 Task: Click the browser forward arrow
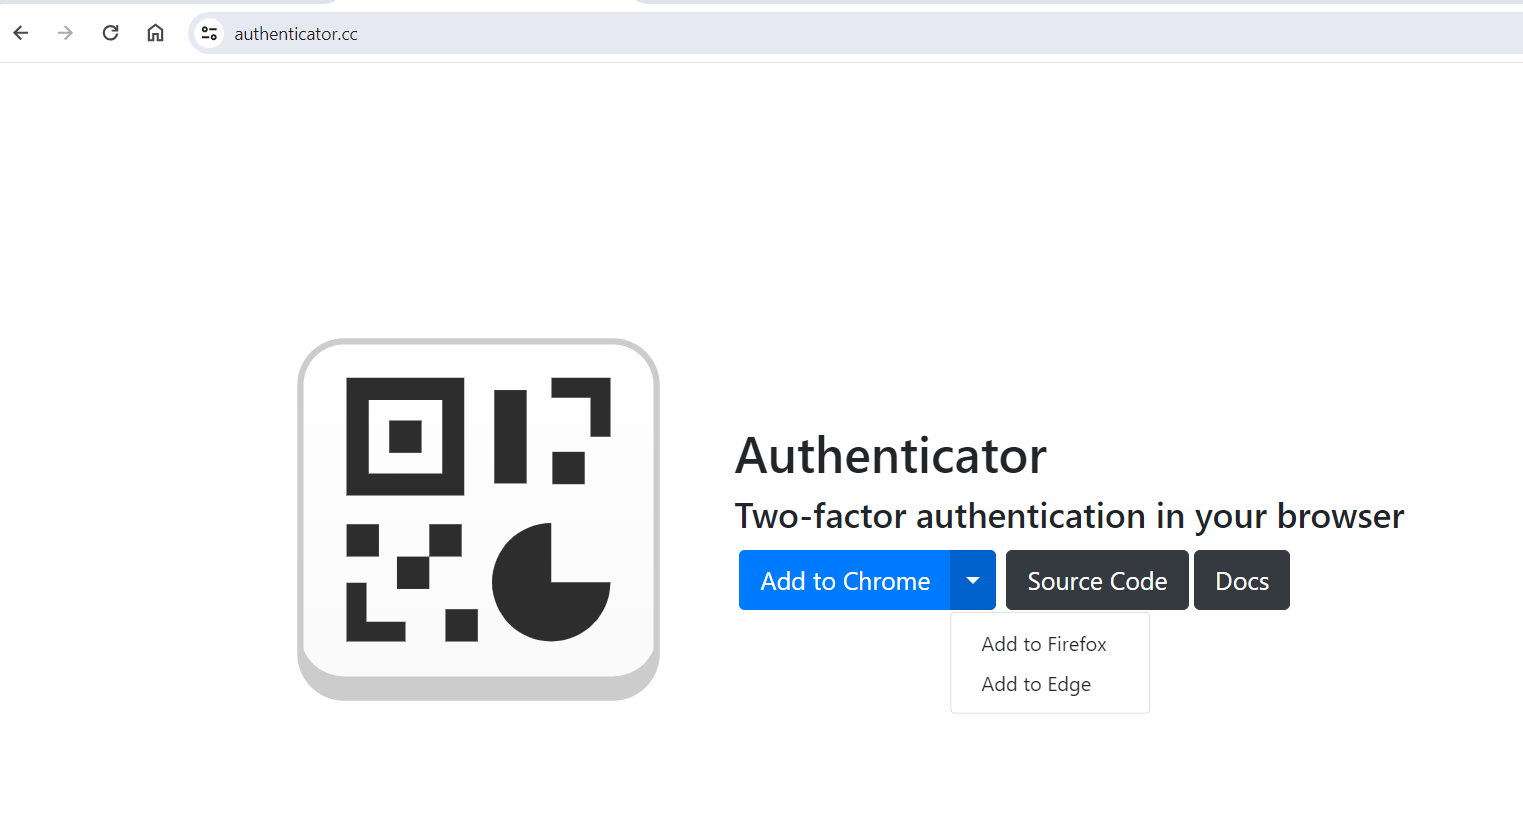(66, 33)
